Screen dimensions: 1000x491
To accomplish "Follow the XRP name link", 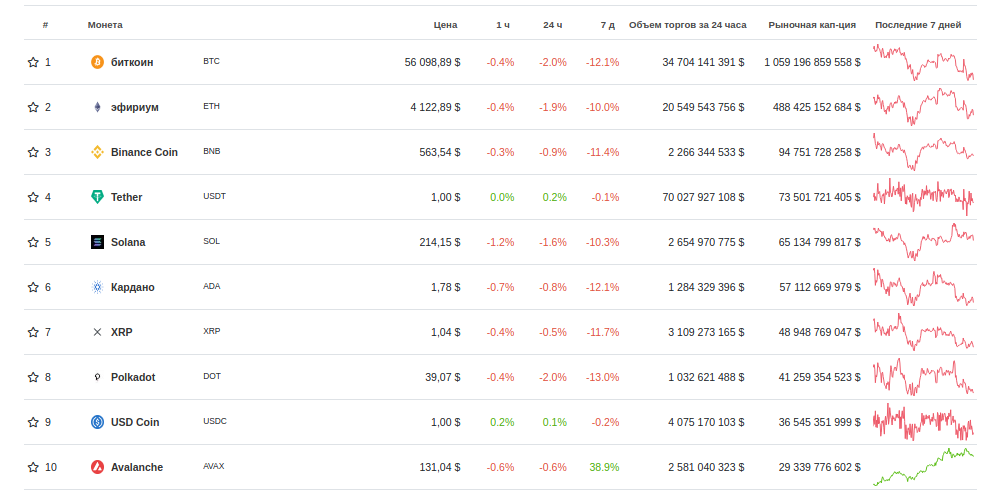I will coord(122,332).
